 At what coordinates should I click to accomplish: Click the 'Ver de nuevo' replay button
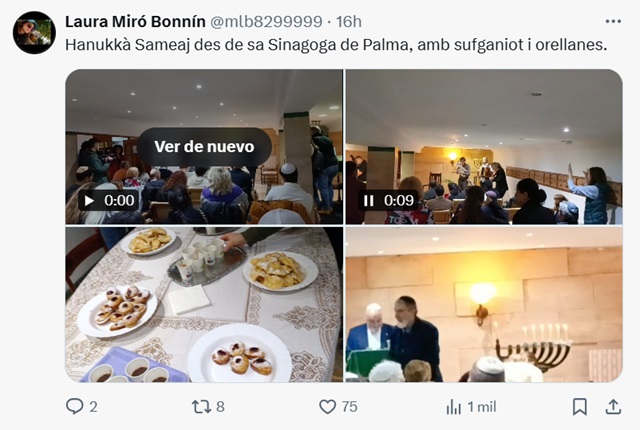[x=204, y=146]
